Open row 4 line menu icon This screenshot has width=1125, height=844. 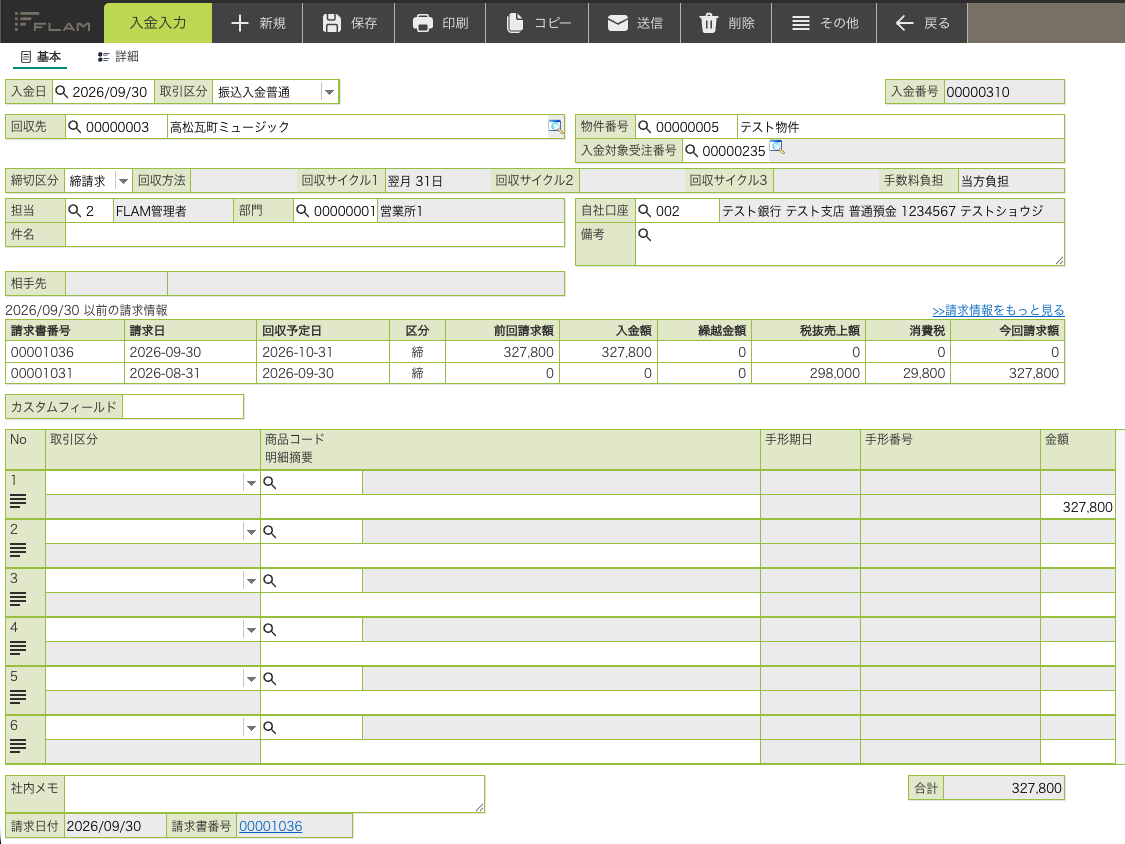point(18,648)
